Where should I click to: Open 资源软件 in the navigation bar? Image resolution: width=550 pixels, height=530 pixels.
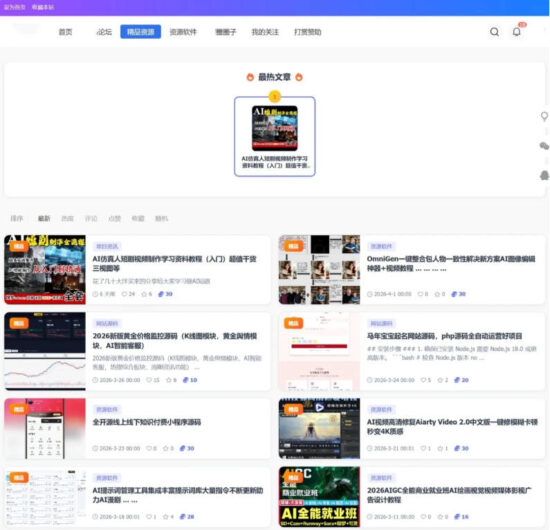(x=183, y=32)
